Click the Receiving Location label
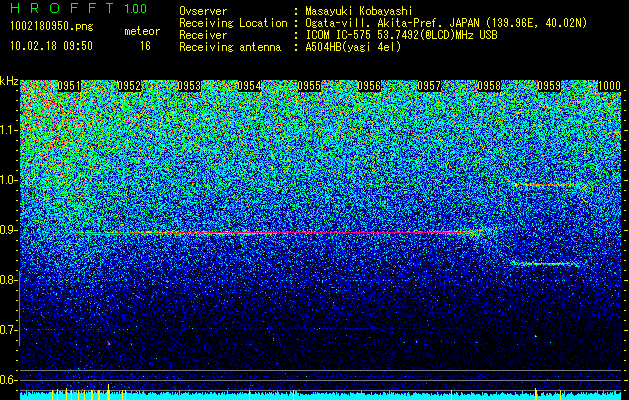Screen dimensions: 629x400 coord(233,23)
